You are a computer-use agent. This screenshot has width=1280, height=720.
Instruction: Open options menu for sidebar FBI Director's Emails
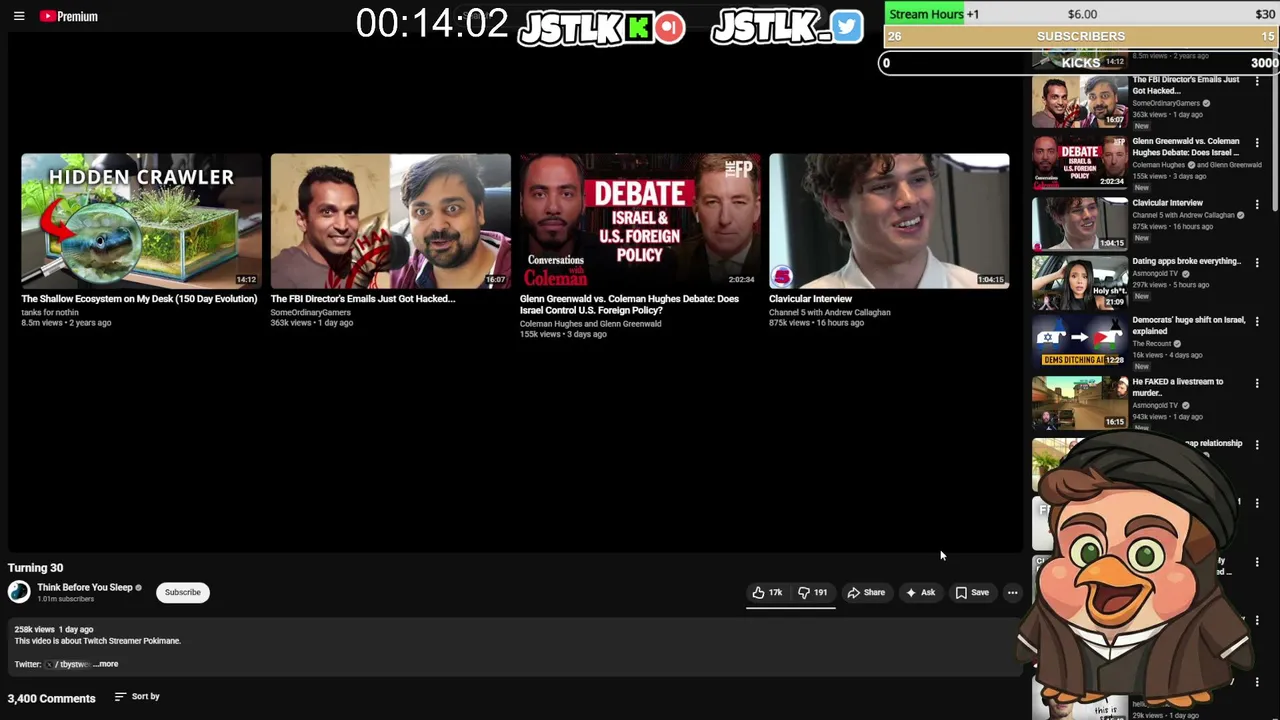tap(1257, 81)
